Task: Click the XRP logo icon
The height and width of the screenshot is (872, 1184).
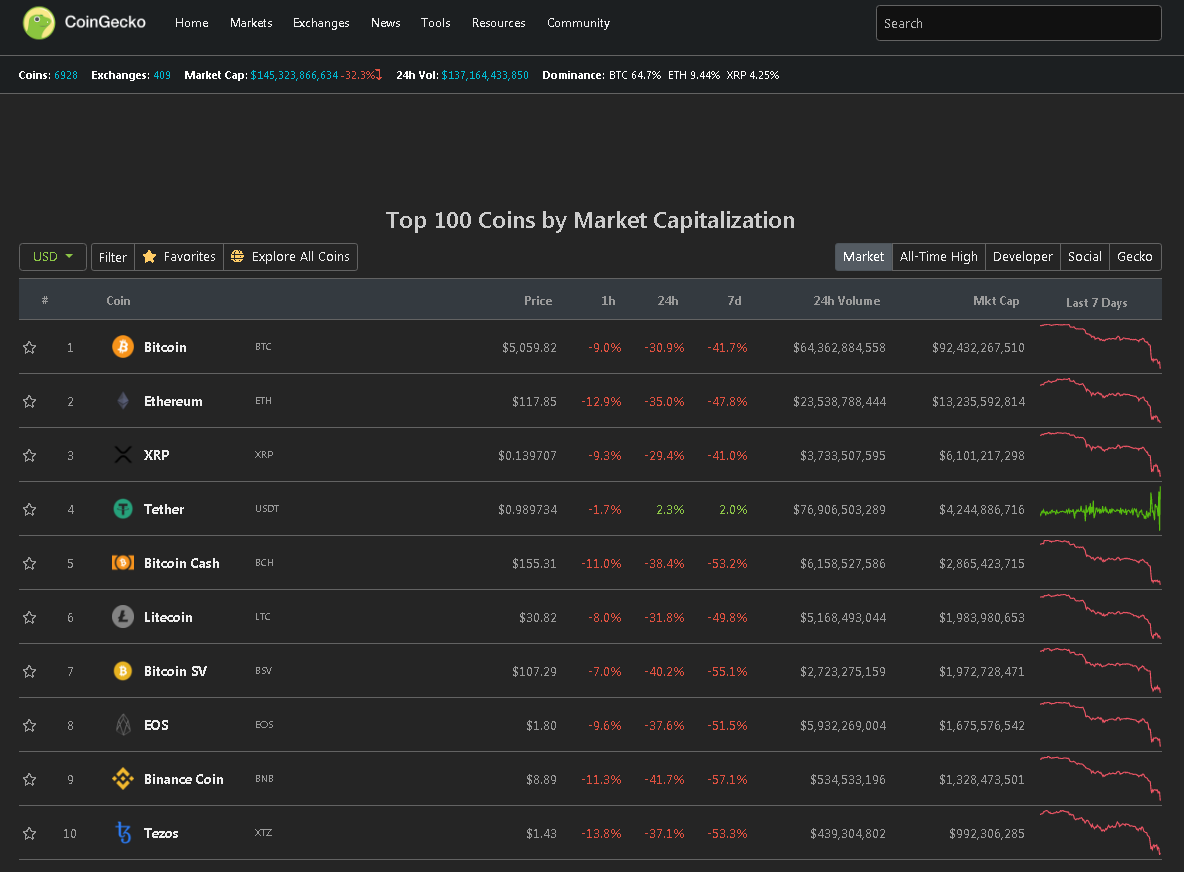Action: click(122, 455)
